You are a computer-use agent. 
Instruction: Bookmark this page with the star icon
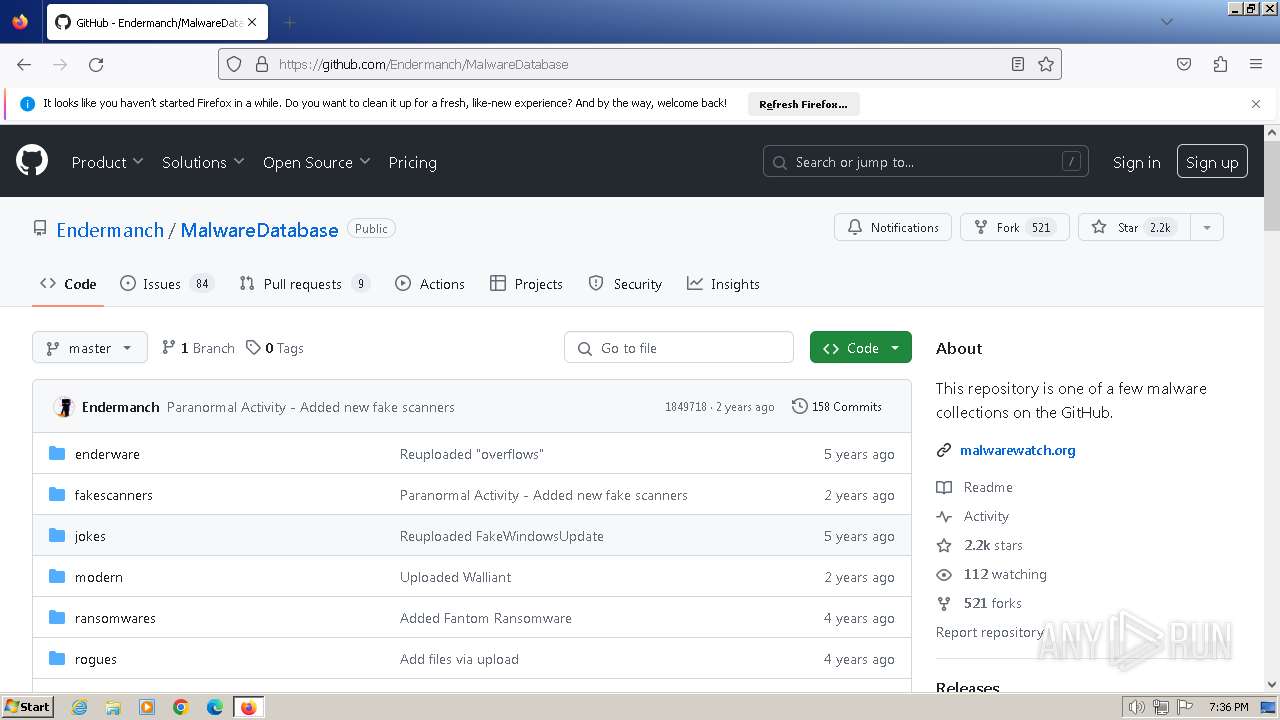(x=1046, y=64)
